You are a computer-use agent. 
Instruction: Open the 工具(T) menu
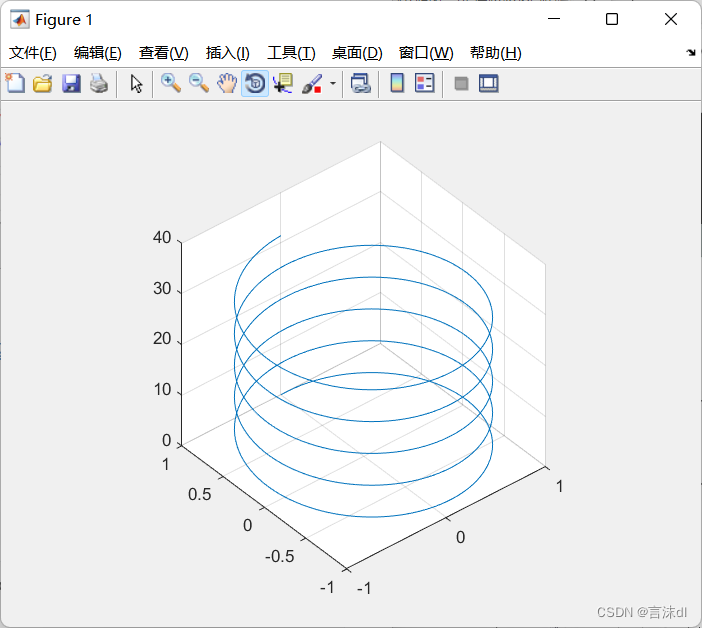tap(290, 53)
